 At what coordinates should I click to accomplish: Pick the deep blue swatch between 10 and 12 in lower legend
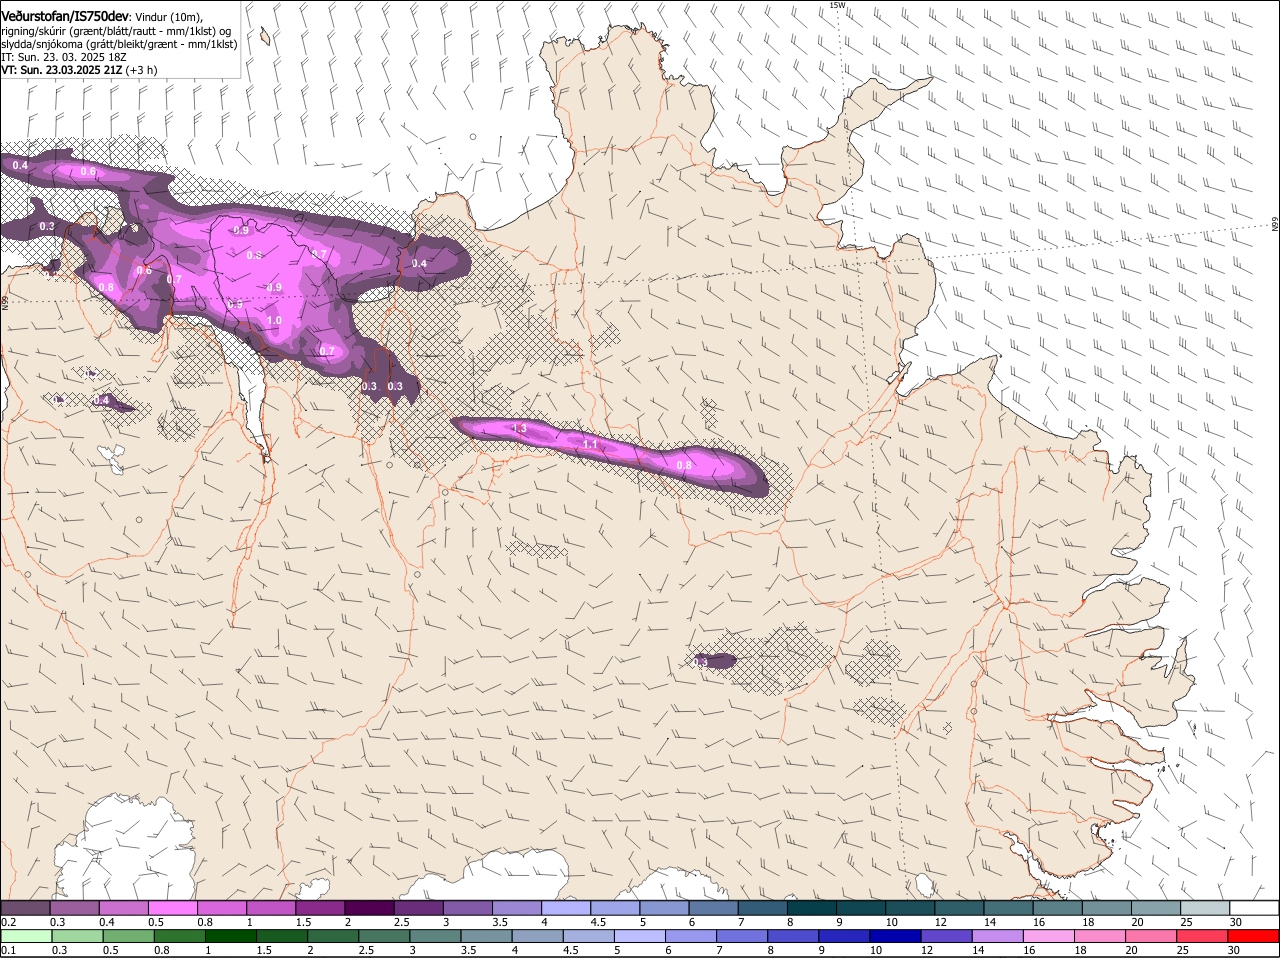[x=897, y=936]
